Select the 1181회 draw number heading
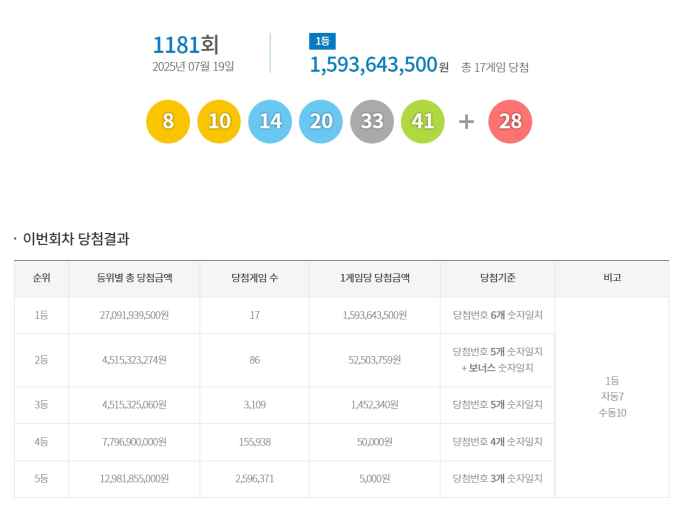The width and height of the screenshot is (680, 506). pos(186,45)
